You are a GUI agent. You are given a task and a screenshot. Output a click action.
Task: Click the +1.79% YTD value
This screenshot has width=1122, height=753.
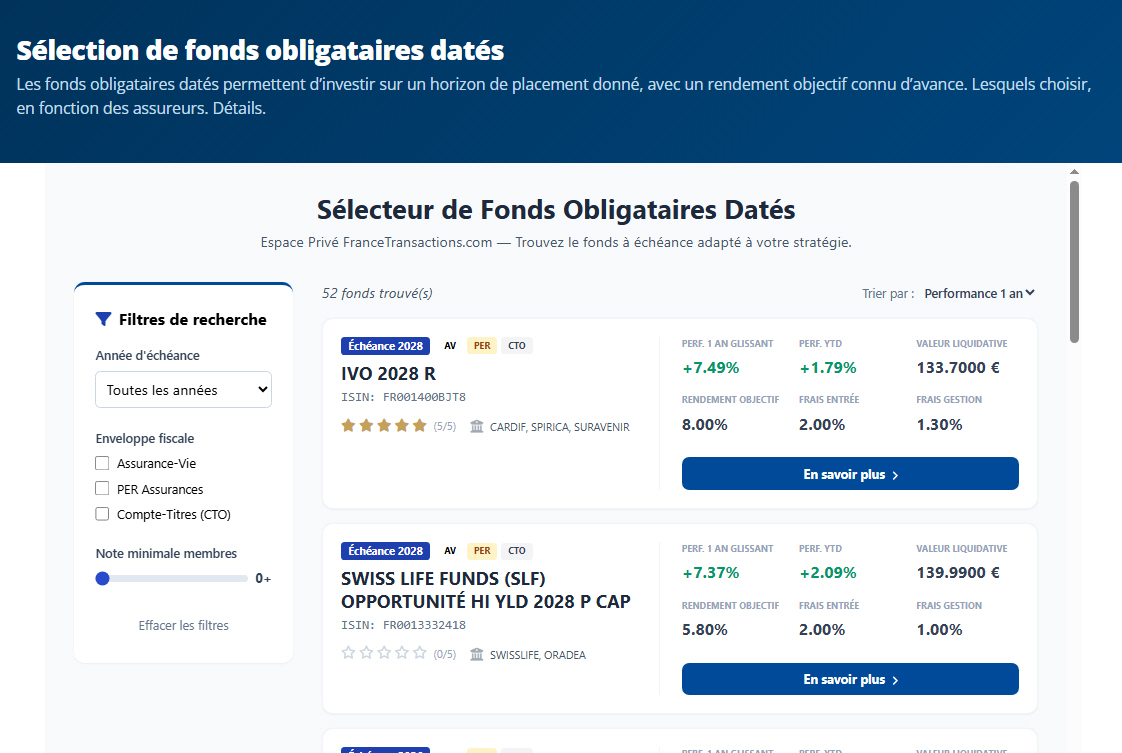828,368
